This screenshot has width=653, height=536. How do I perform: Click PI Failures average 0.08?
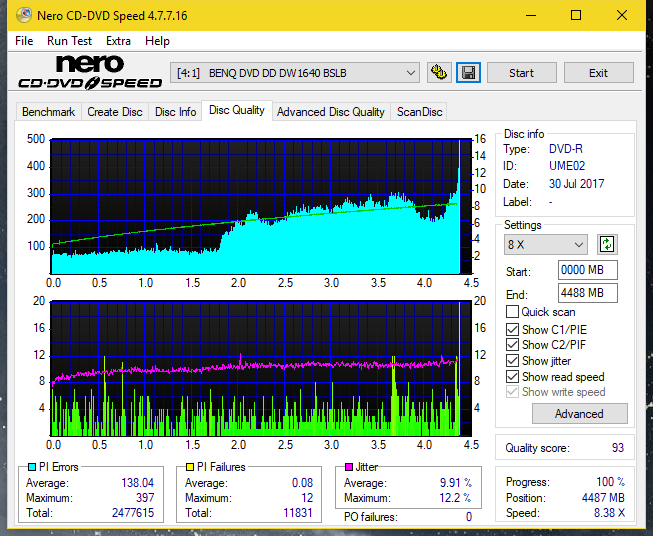pyautogui.click(x=302, y=483)
